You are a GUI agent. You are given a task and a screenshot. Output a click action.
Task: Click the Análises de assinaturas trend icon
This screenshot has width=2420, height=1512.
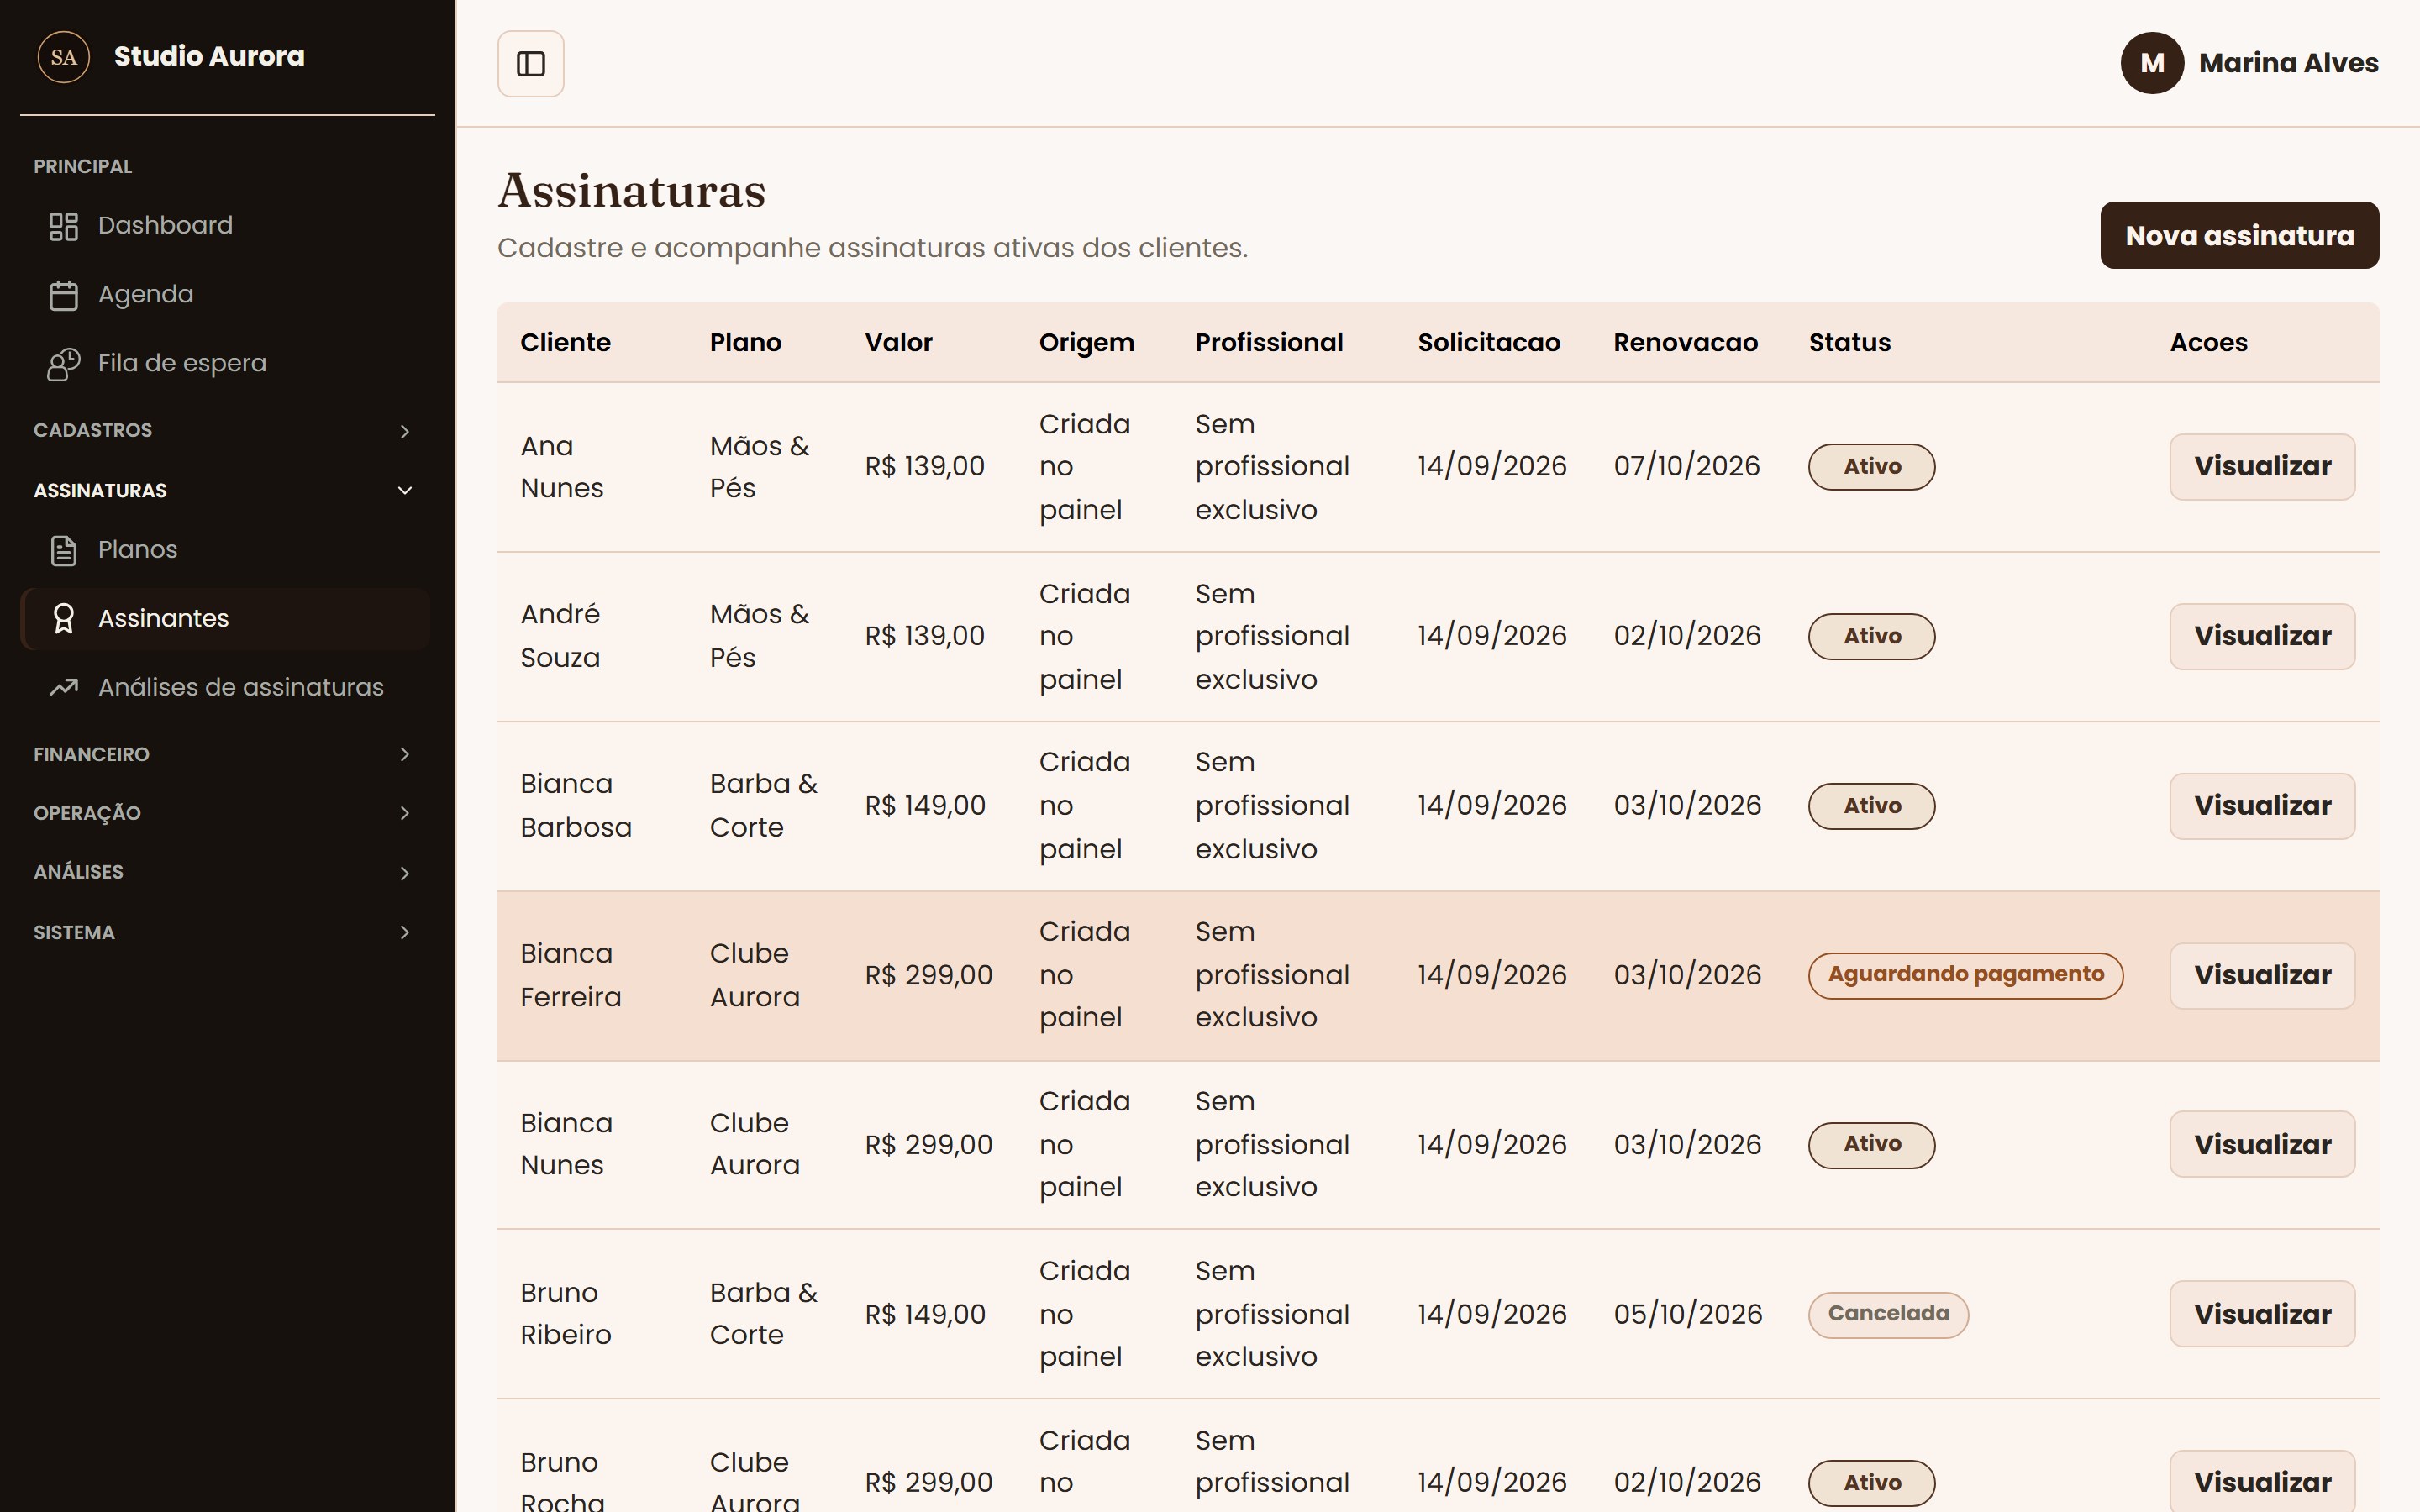[x=64, y=687]
